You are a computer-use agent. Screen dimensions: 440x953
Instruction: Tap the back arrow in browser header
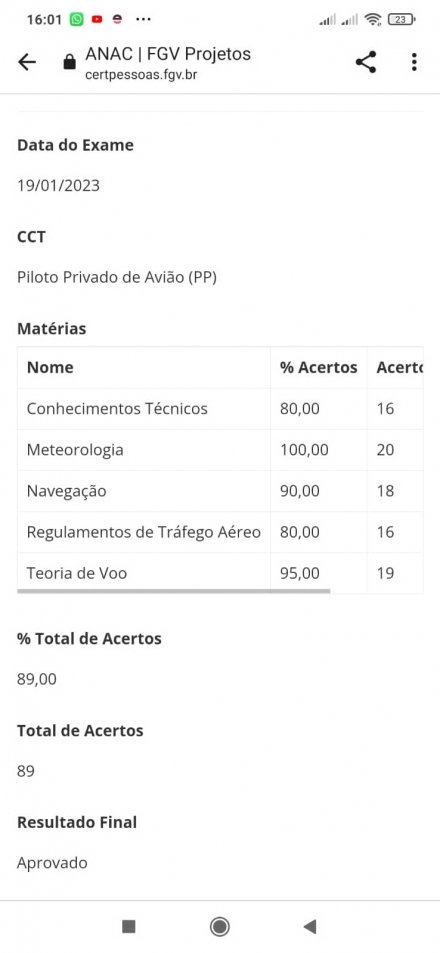pyautogui.click(x=27, y=62)
